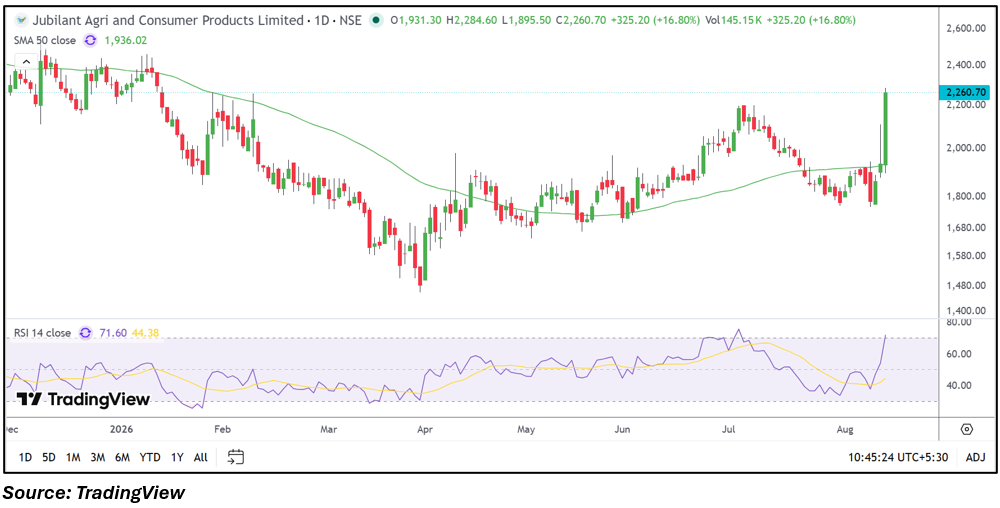Select the 1D time range
The width and height of the screenshot is (1000, 508).
[26, 457]
